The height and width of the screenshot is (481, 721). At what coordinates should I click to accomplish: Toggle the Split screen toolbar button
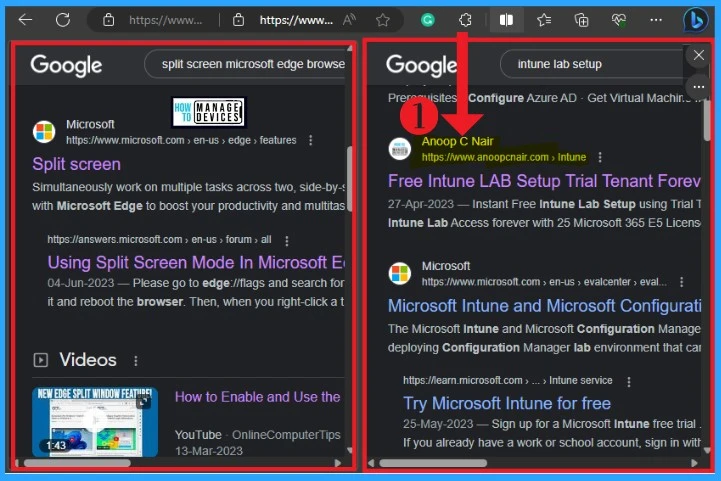click(506, 20)
